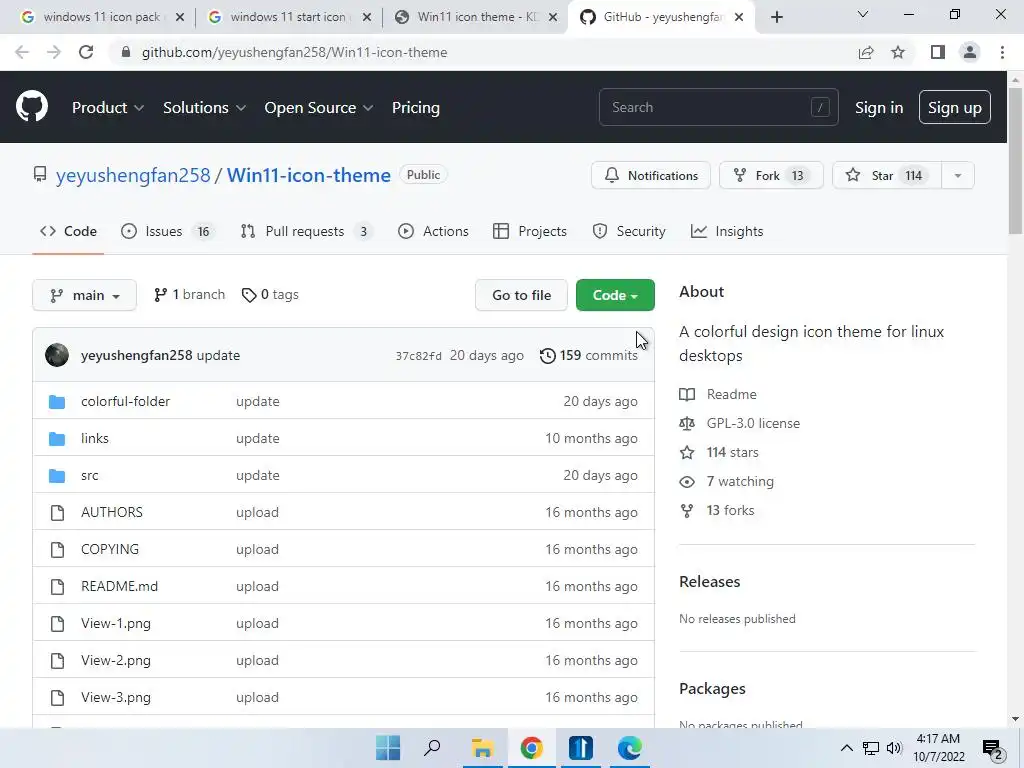Open the Insights tab
Image resolution: width=1024 pixels, height=768 pixels.
point(727,231)
